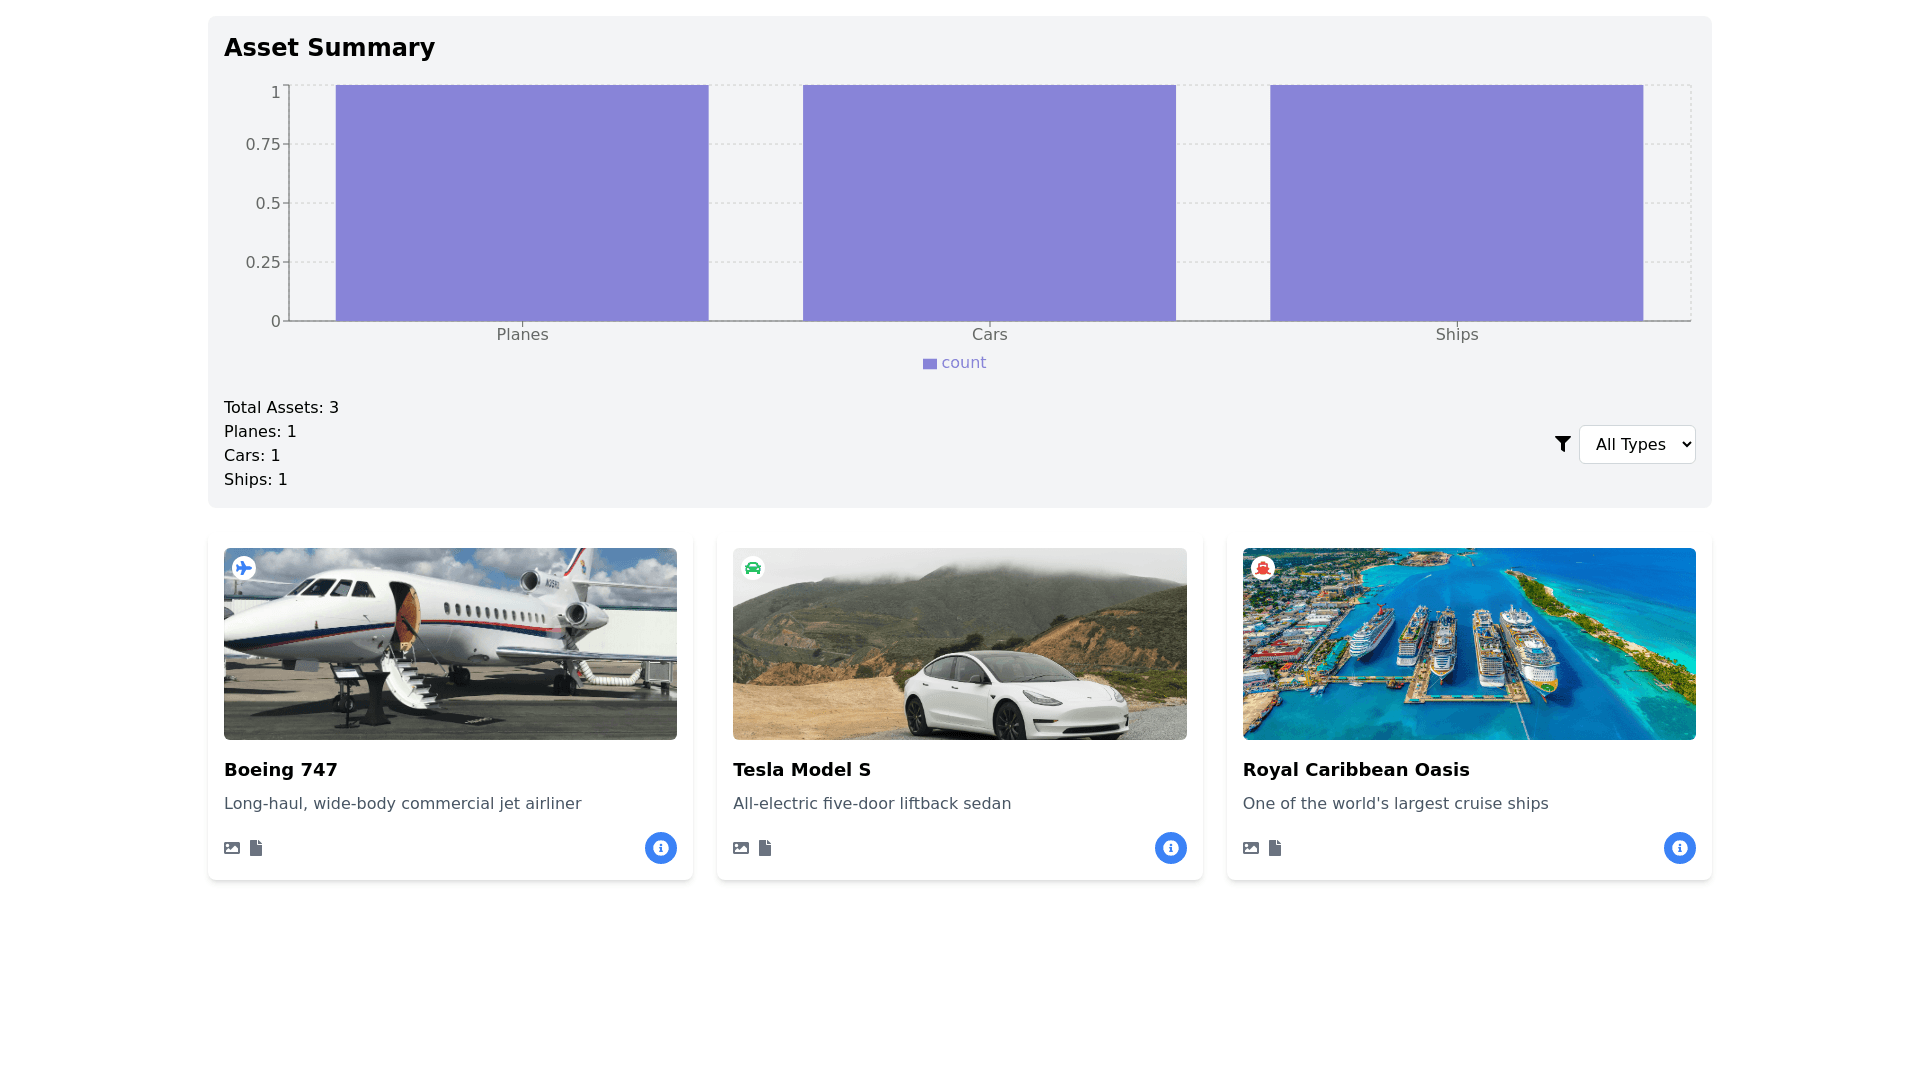Click the document icon under Boeing 747
The height and width of the screenshot is (1080, 1920).
coord(256,848)
